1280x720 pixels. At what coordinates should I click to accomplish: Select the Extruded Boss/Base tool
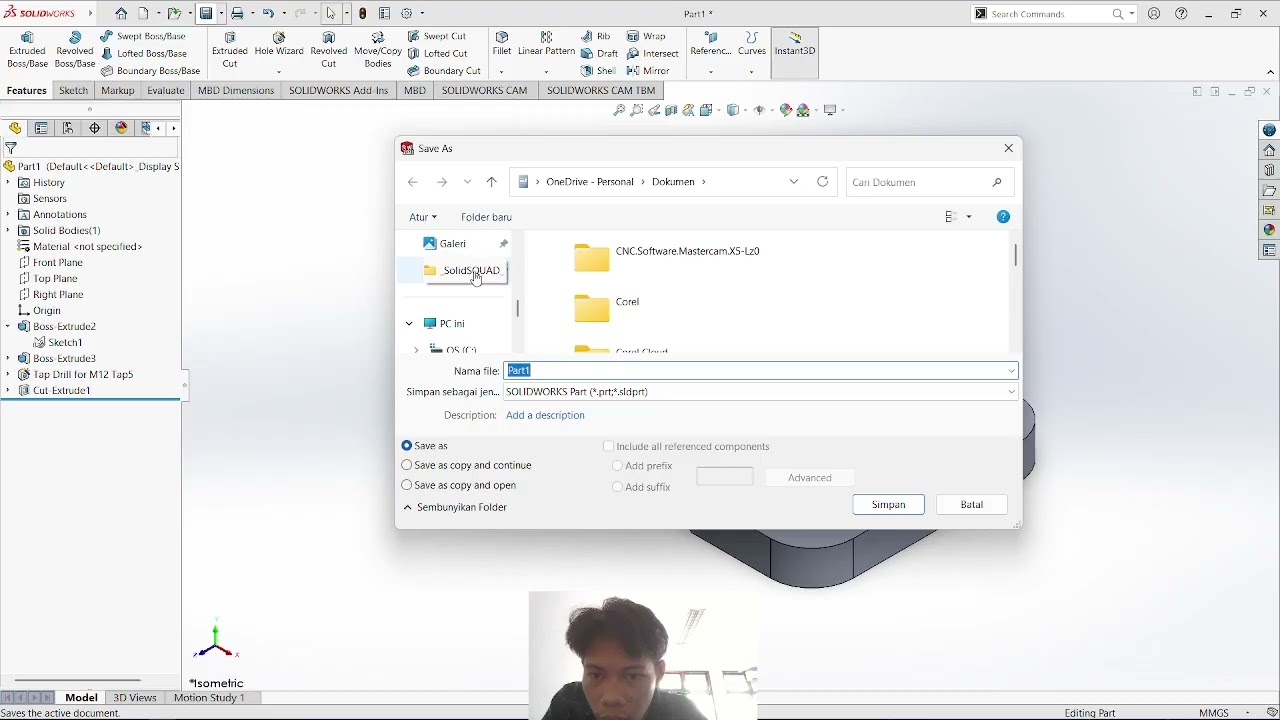pyautogui.click(x=27, y=50)
